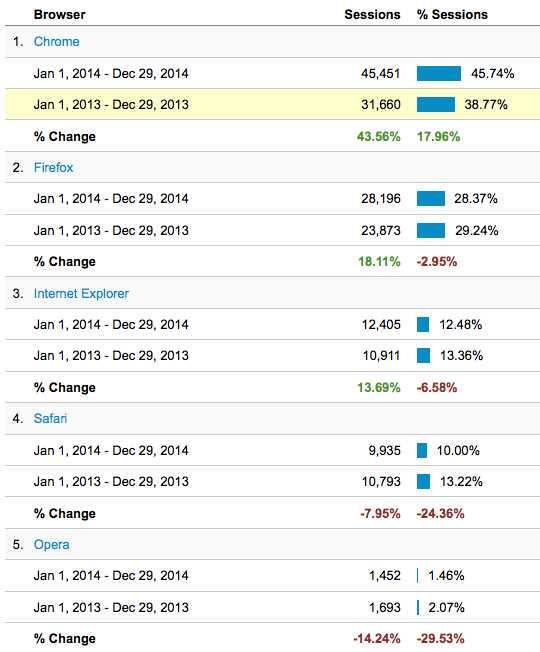Open the Firefox browser link

pos(54,168)
